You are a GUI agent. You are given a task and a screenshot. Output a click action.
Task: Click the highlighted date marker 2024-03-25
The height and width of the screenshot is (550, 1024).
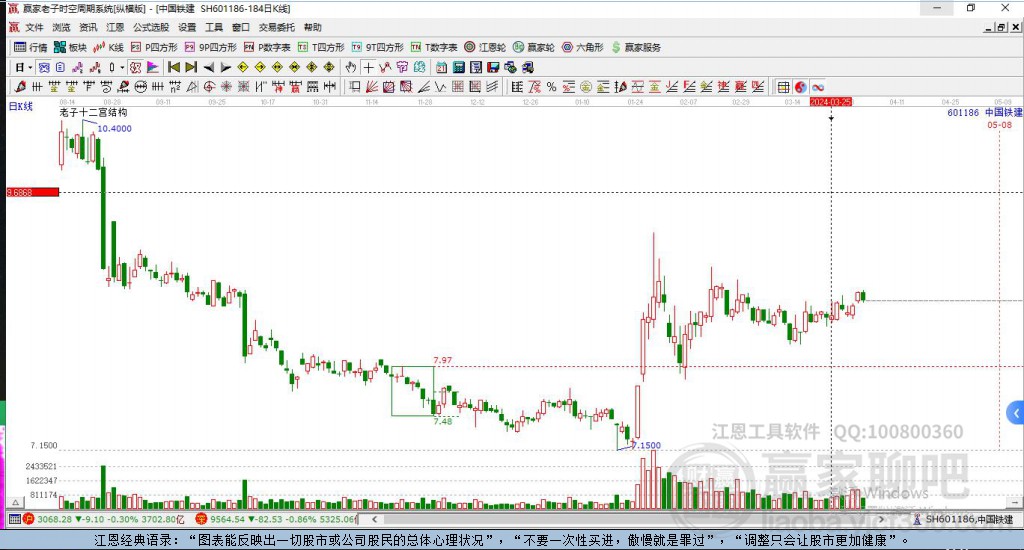tap(831, 102)
